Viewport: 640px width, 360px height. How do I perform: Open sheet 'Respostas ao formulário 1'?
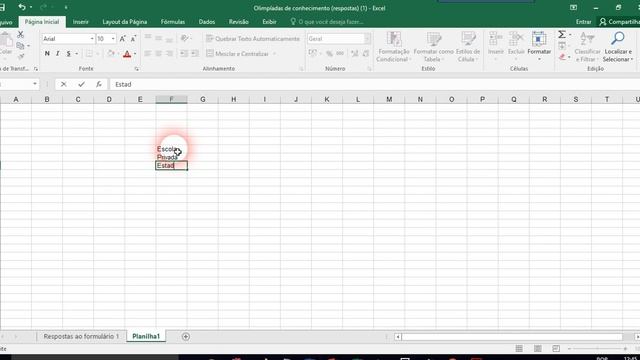(81, 336)
